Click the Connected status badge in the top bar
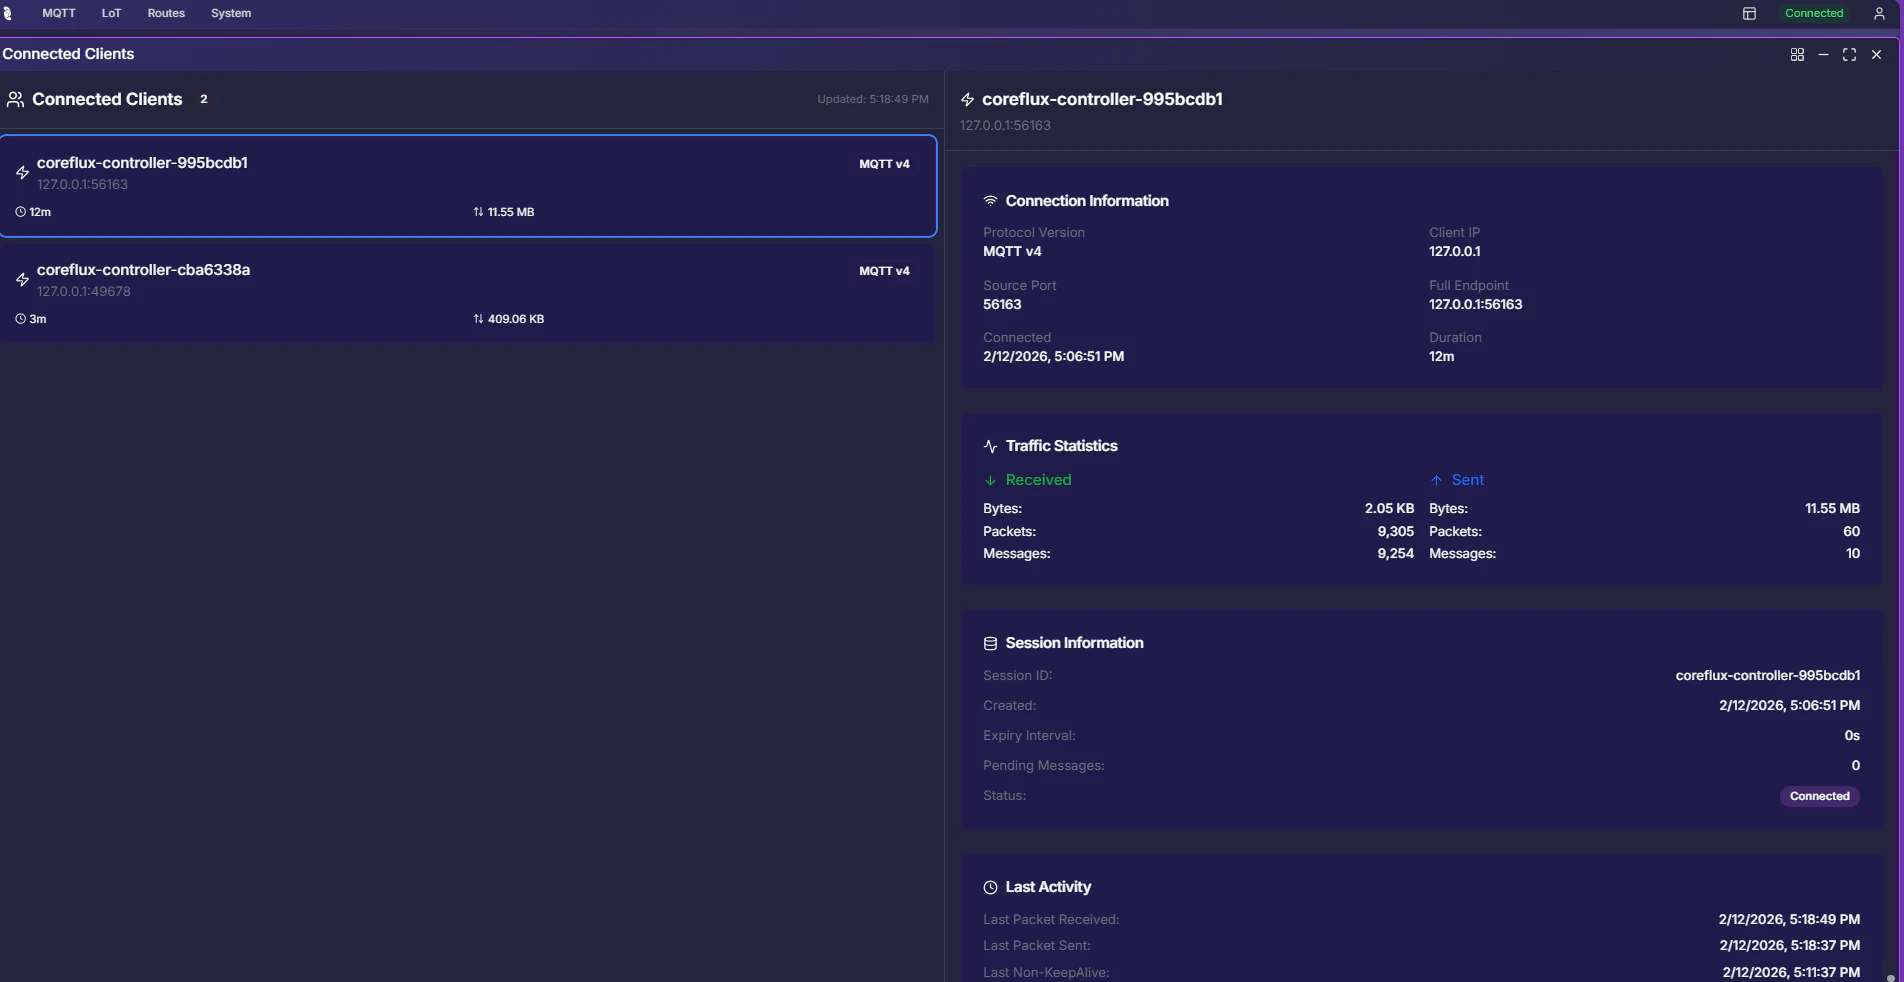The width and height of the screenshot is (1904, 982). coord(1813,13)
